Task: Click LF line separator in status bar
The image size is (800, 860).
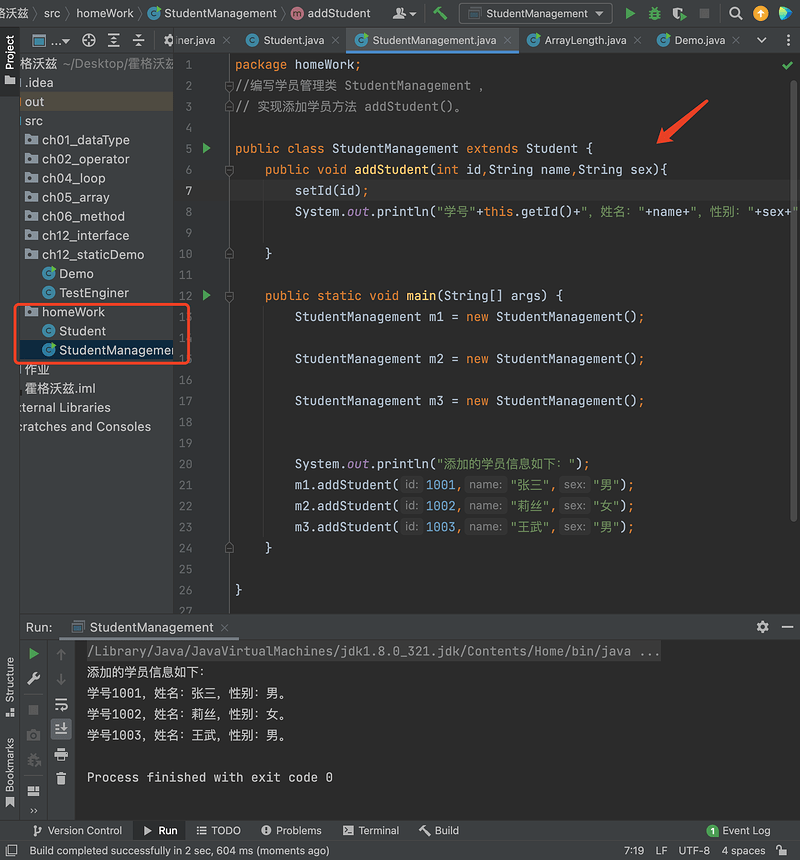Action: [661, 851]
